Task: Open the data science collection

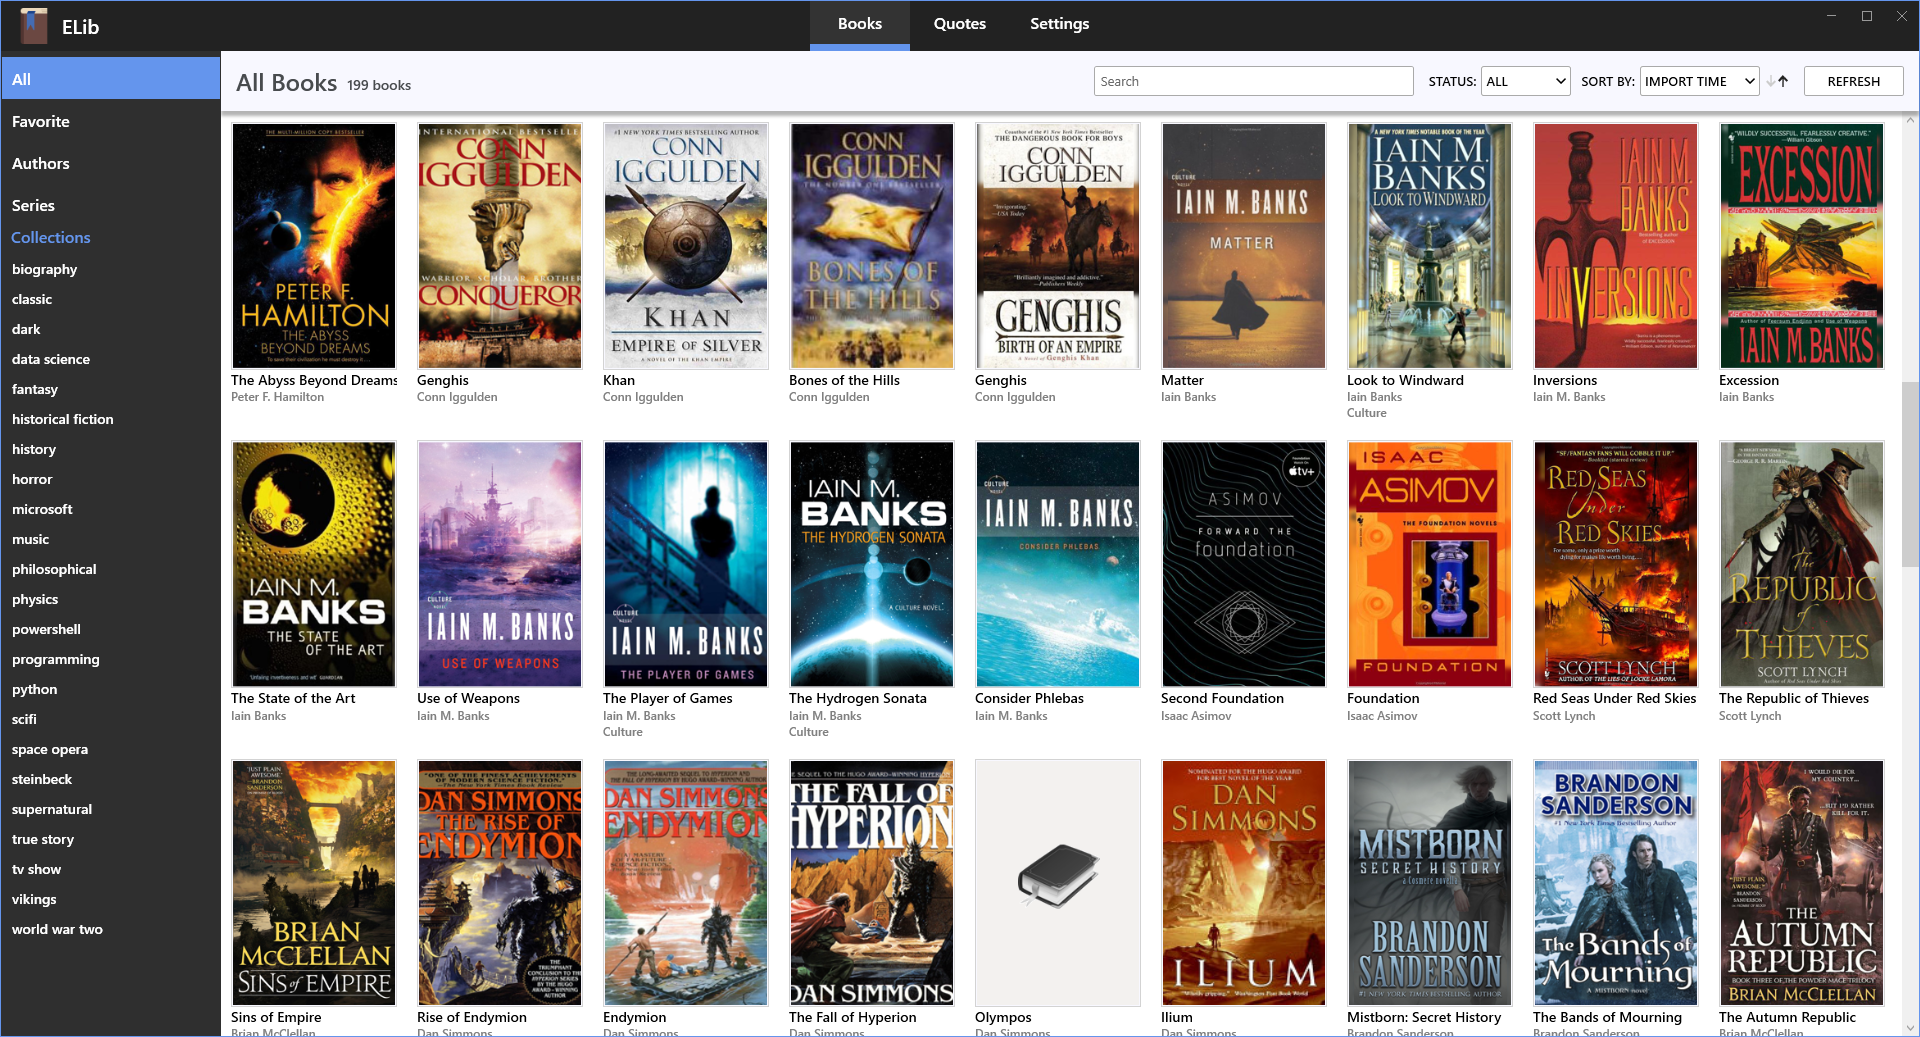Action: [x=51, y=359]
